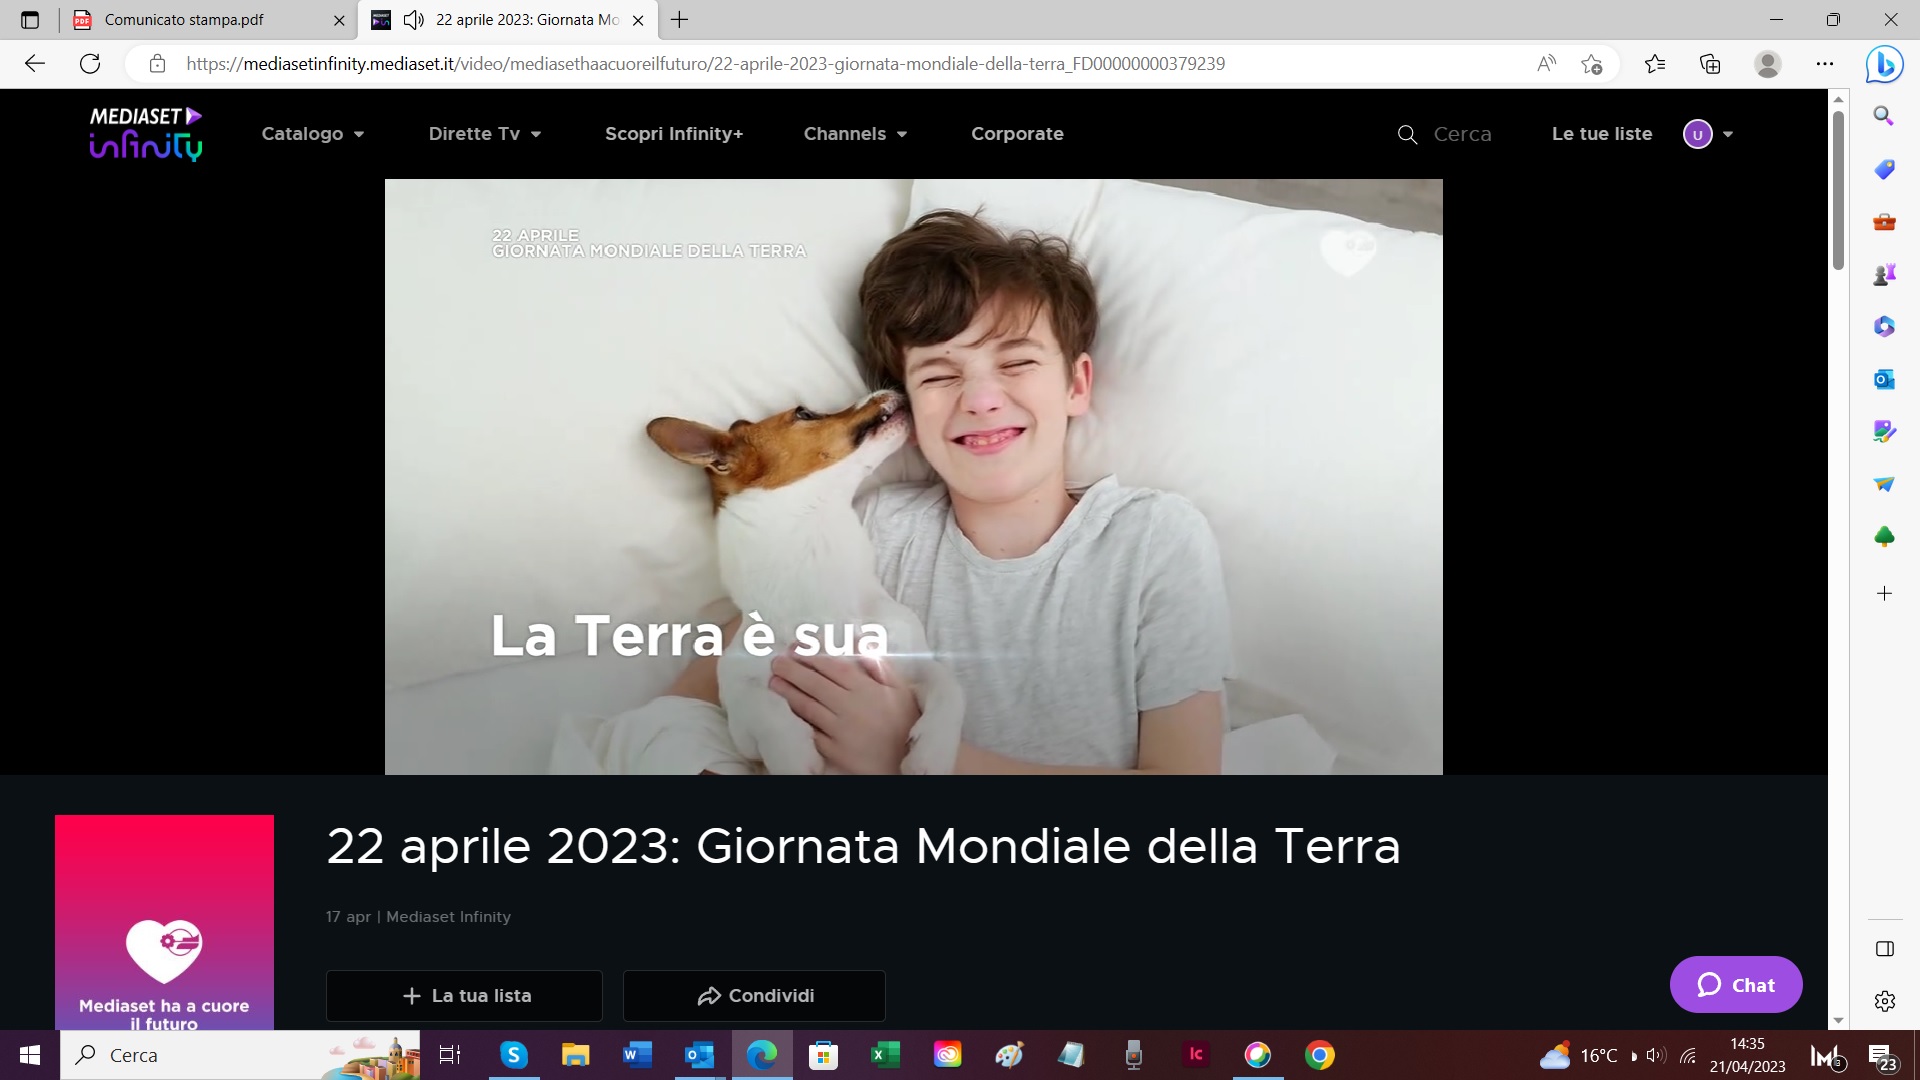Close the Comunicato stampa.pdf tab

coord(339,20)
